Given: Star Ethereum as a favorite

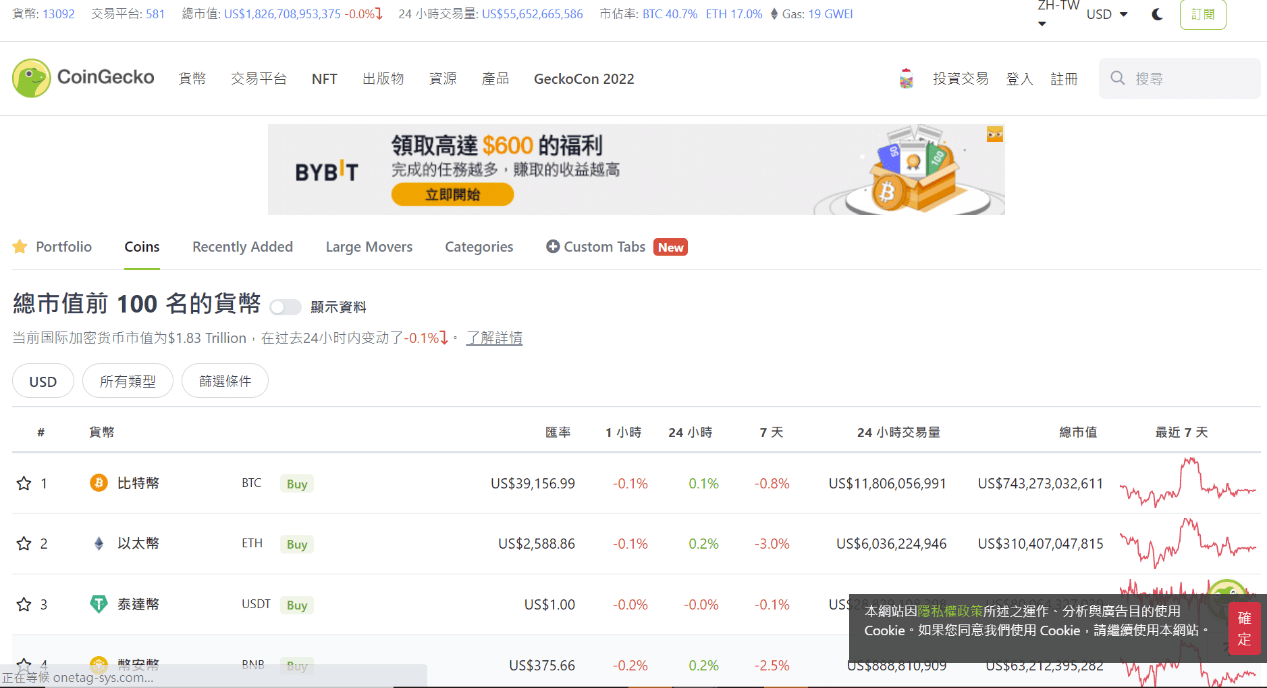Looking at the screenshot, I should (22, 543).
